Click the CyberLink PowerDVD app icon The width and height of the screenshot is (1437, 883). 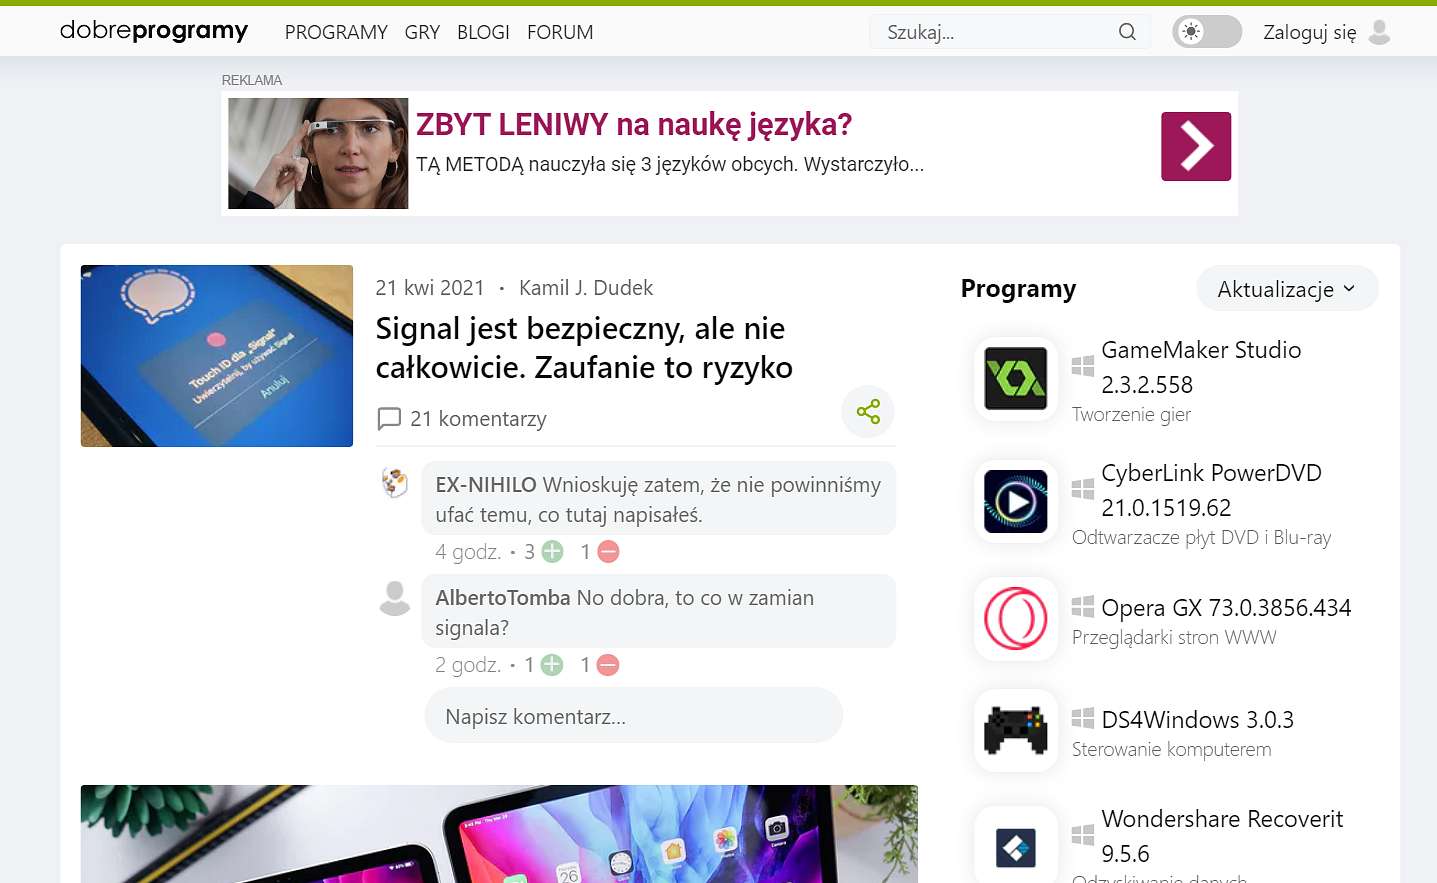tap(1016, 501)
